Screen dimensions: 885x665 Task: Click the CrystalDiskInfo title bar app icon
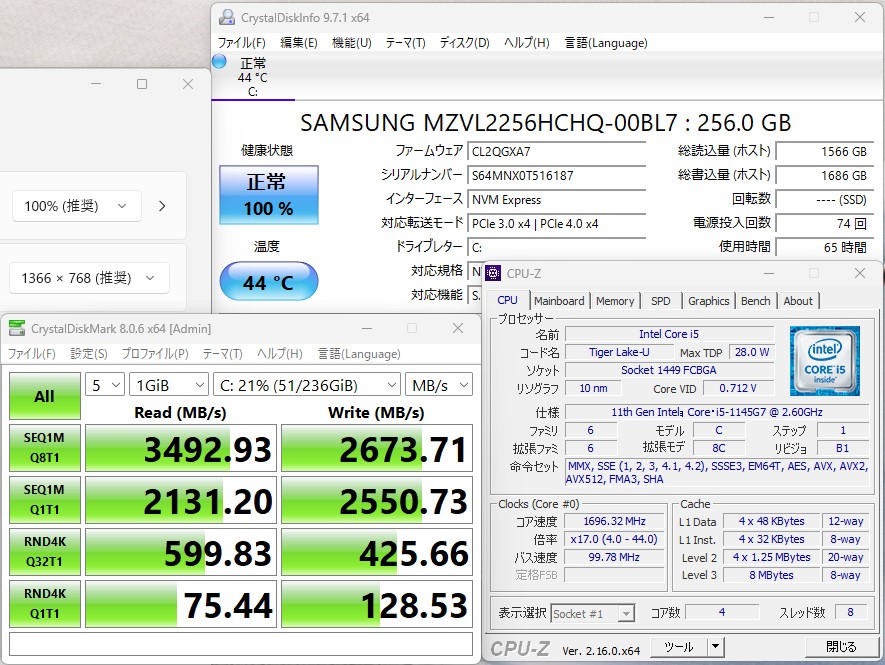227,17
